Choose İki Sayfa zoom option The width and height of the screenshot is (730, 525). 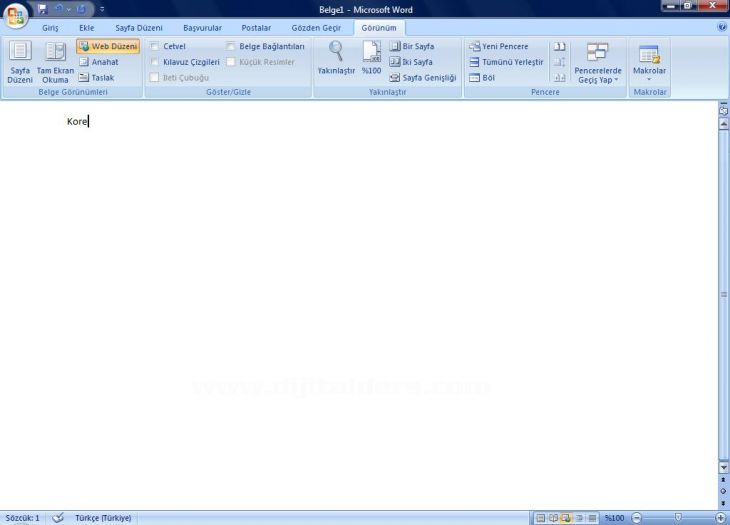tap(411, 62)
